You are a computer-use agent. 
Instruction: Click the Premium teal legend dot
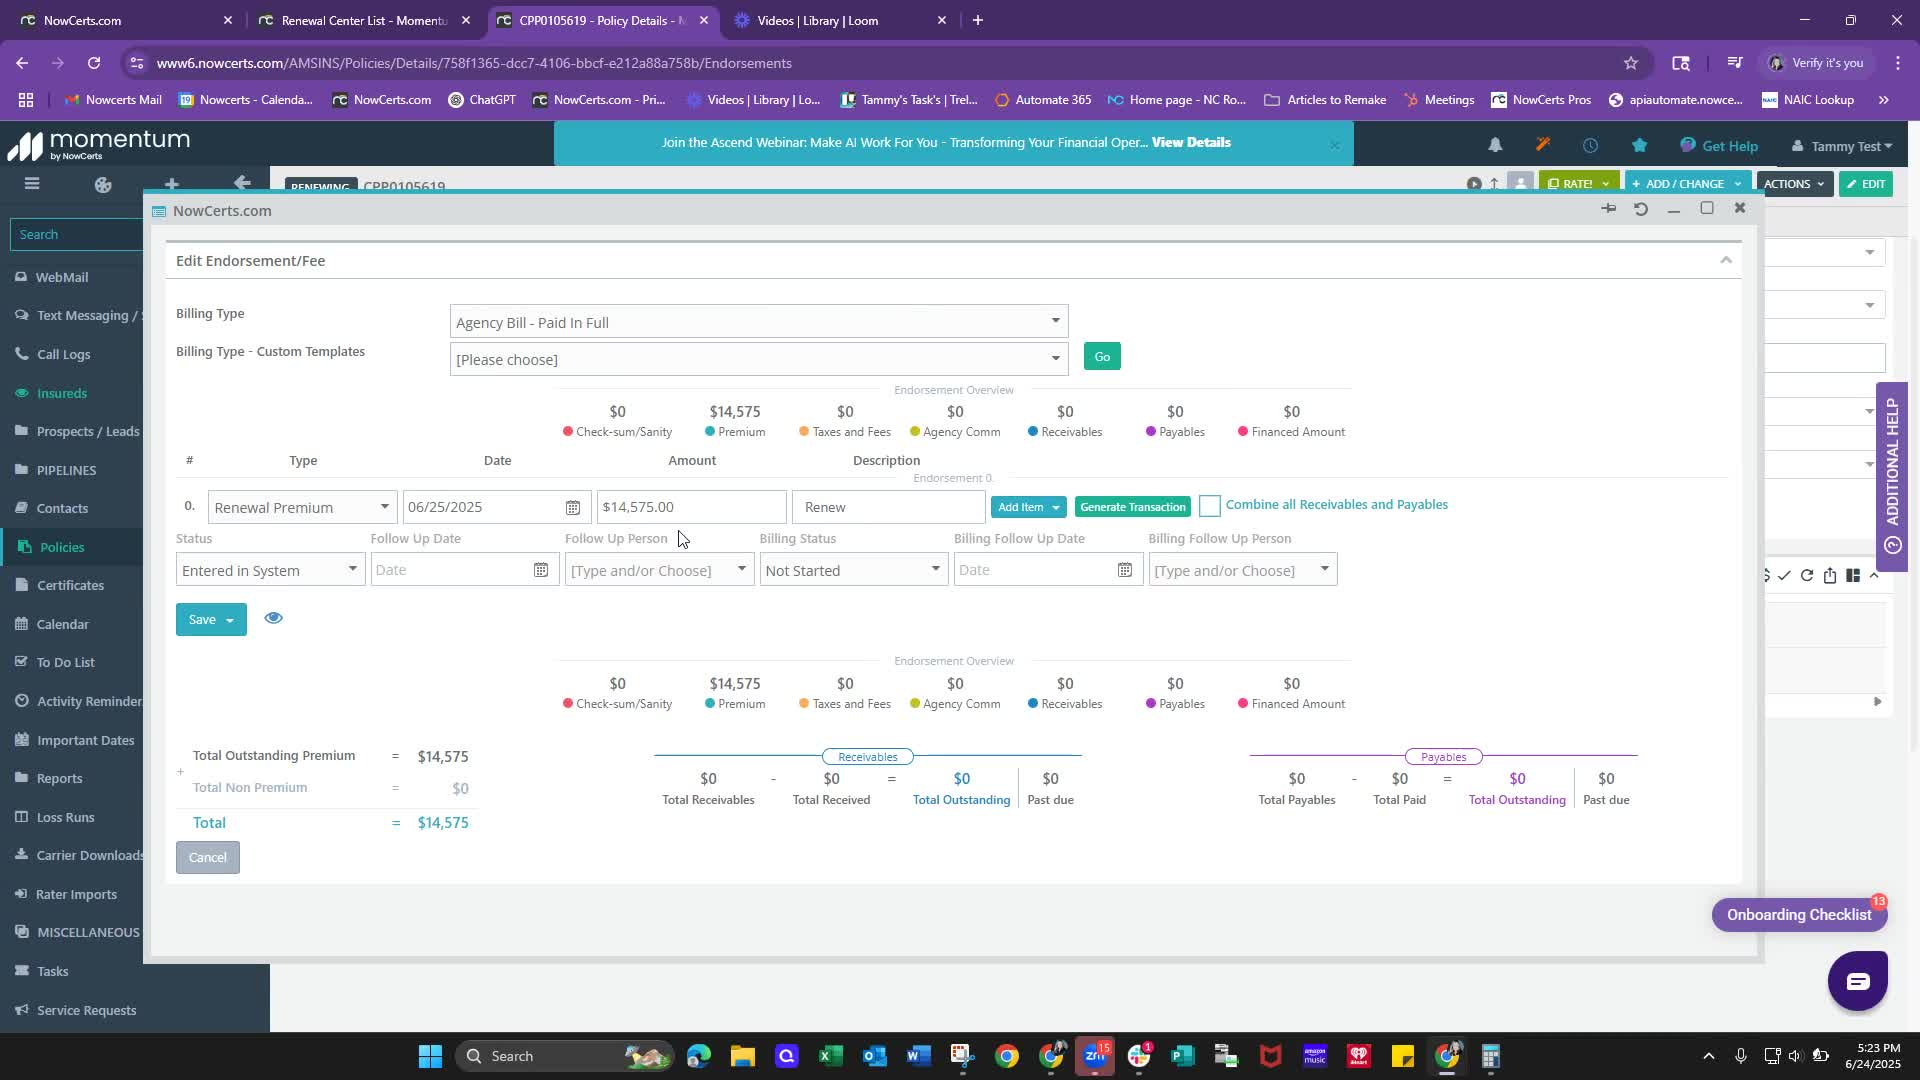pos(709,432)
